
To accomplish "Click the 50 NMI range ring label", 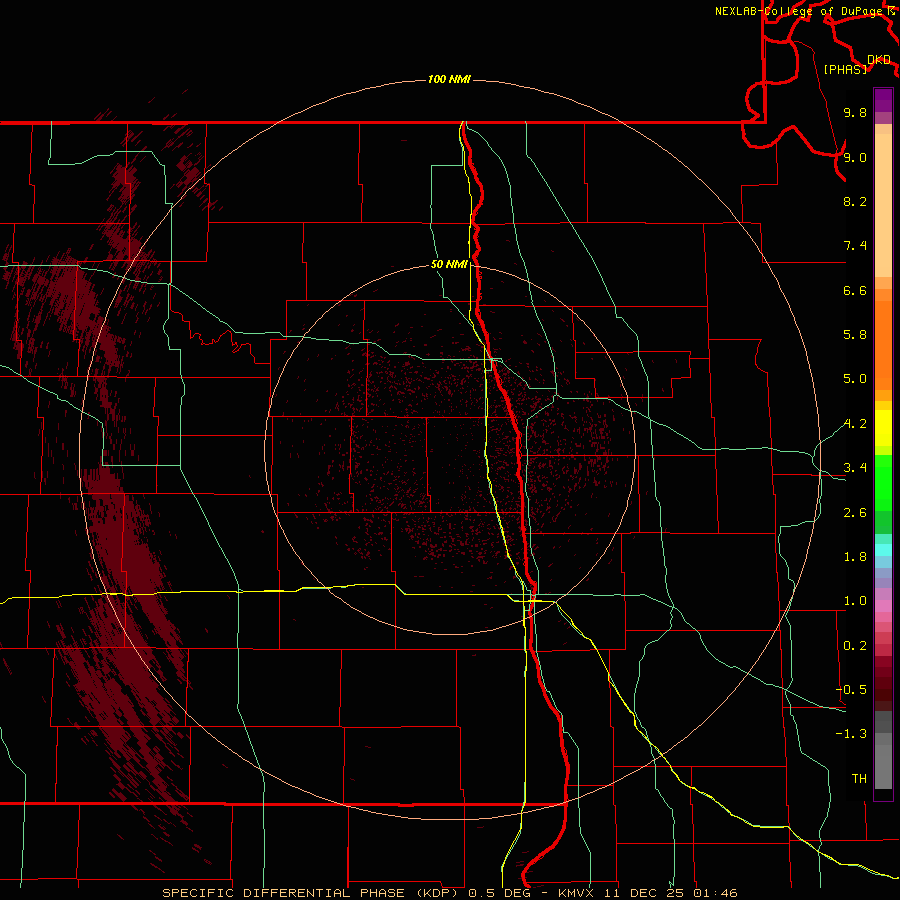I will tap(449, 264).
